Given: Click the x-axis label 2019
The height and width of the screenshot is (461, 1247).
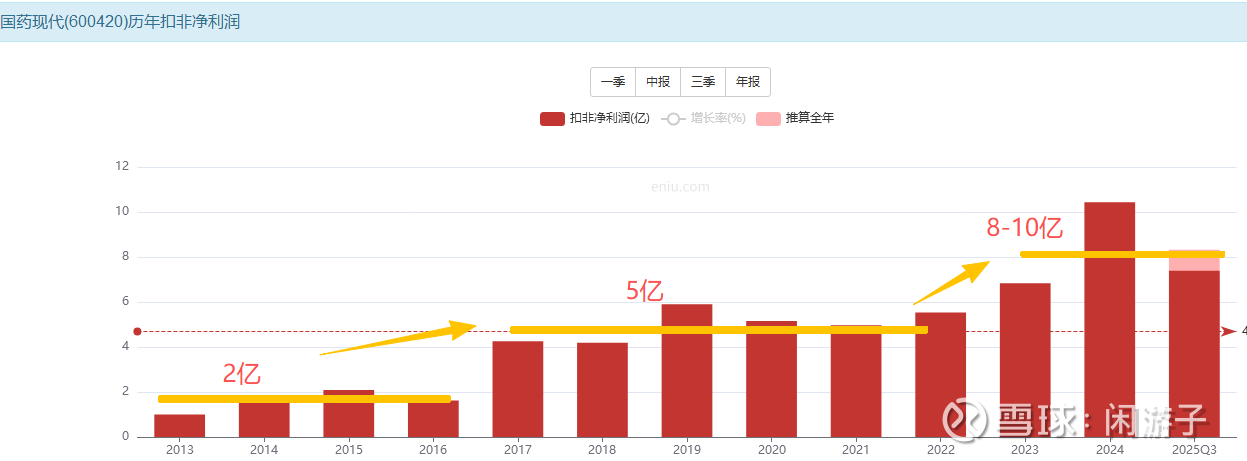Looking at the screenshot, I should pyautogui.click(x=687, y=450).
